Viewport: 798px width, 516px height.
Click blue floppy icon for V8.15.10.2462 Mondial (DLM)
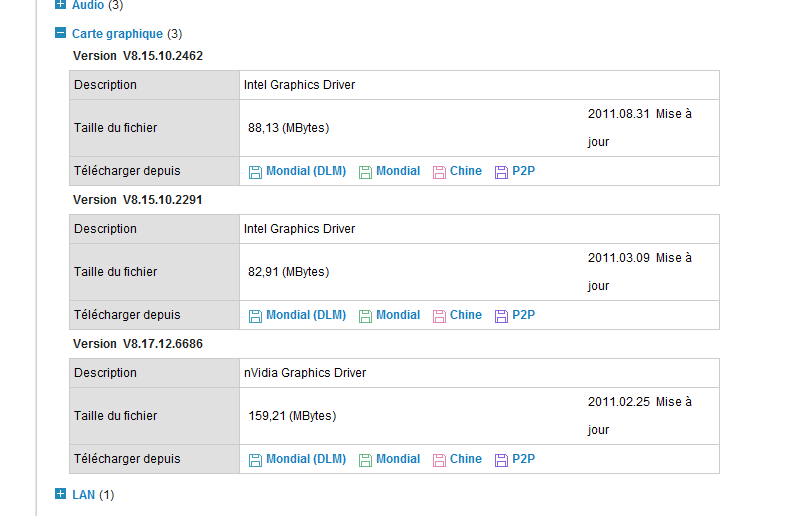(x=255, y=172)
